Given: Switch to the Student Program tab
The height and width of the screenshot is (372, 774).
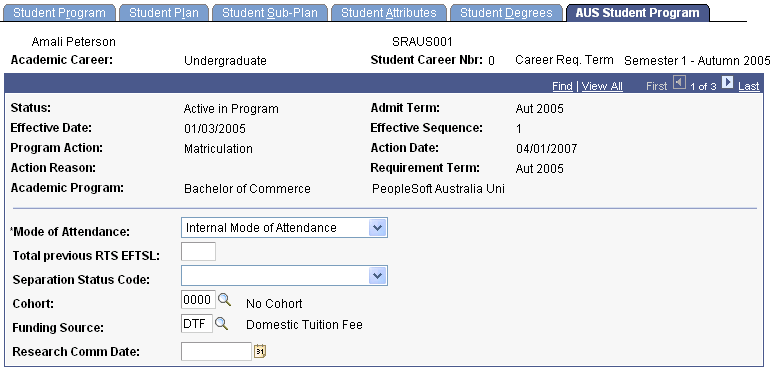Looking at the screenshot, I should pos(59,13).
